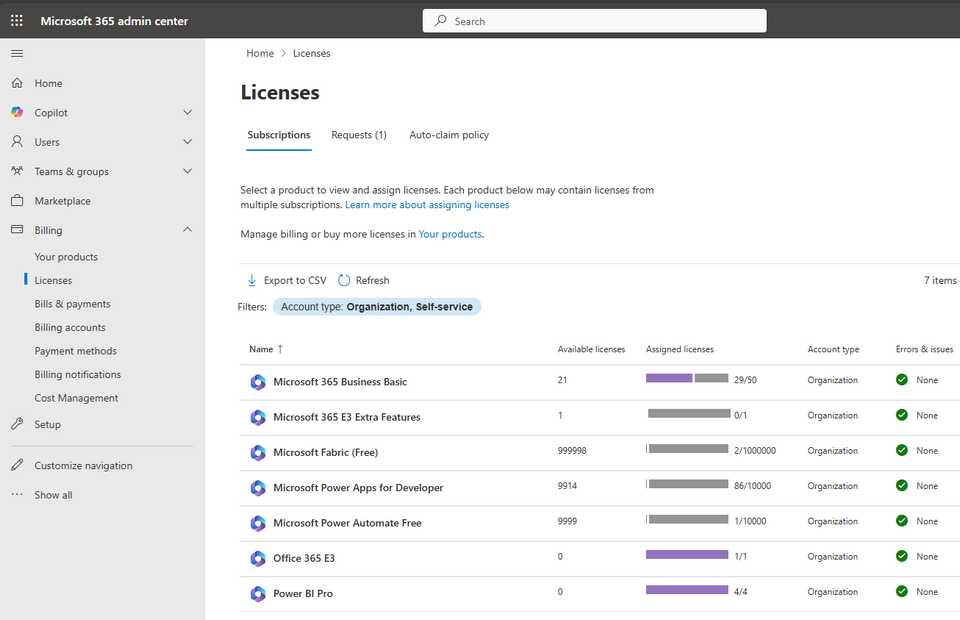Collapse the Billing section chevron
This screenshot has height=620, width=960.
[x=187, y=230]
